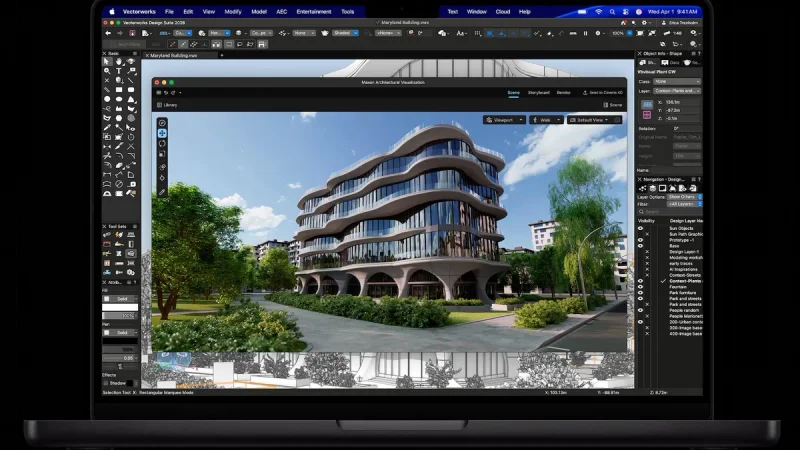
Task: Switch to Render tab in Maxon window
Action: click(563, 93)
